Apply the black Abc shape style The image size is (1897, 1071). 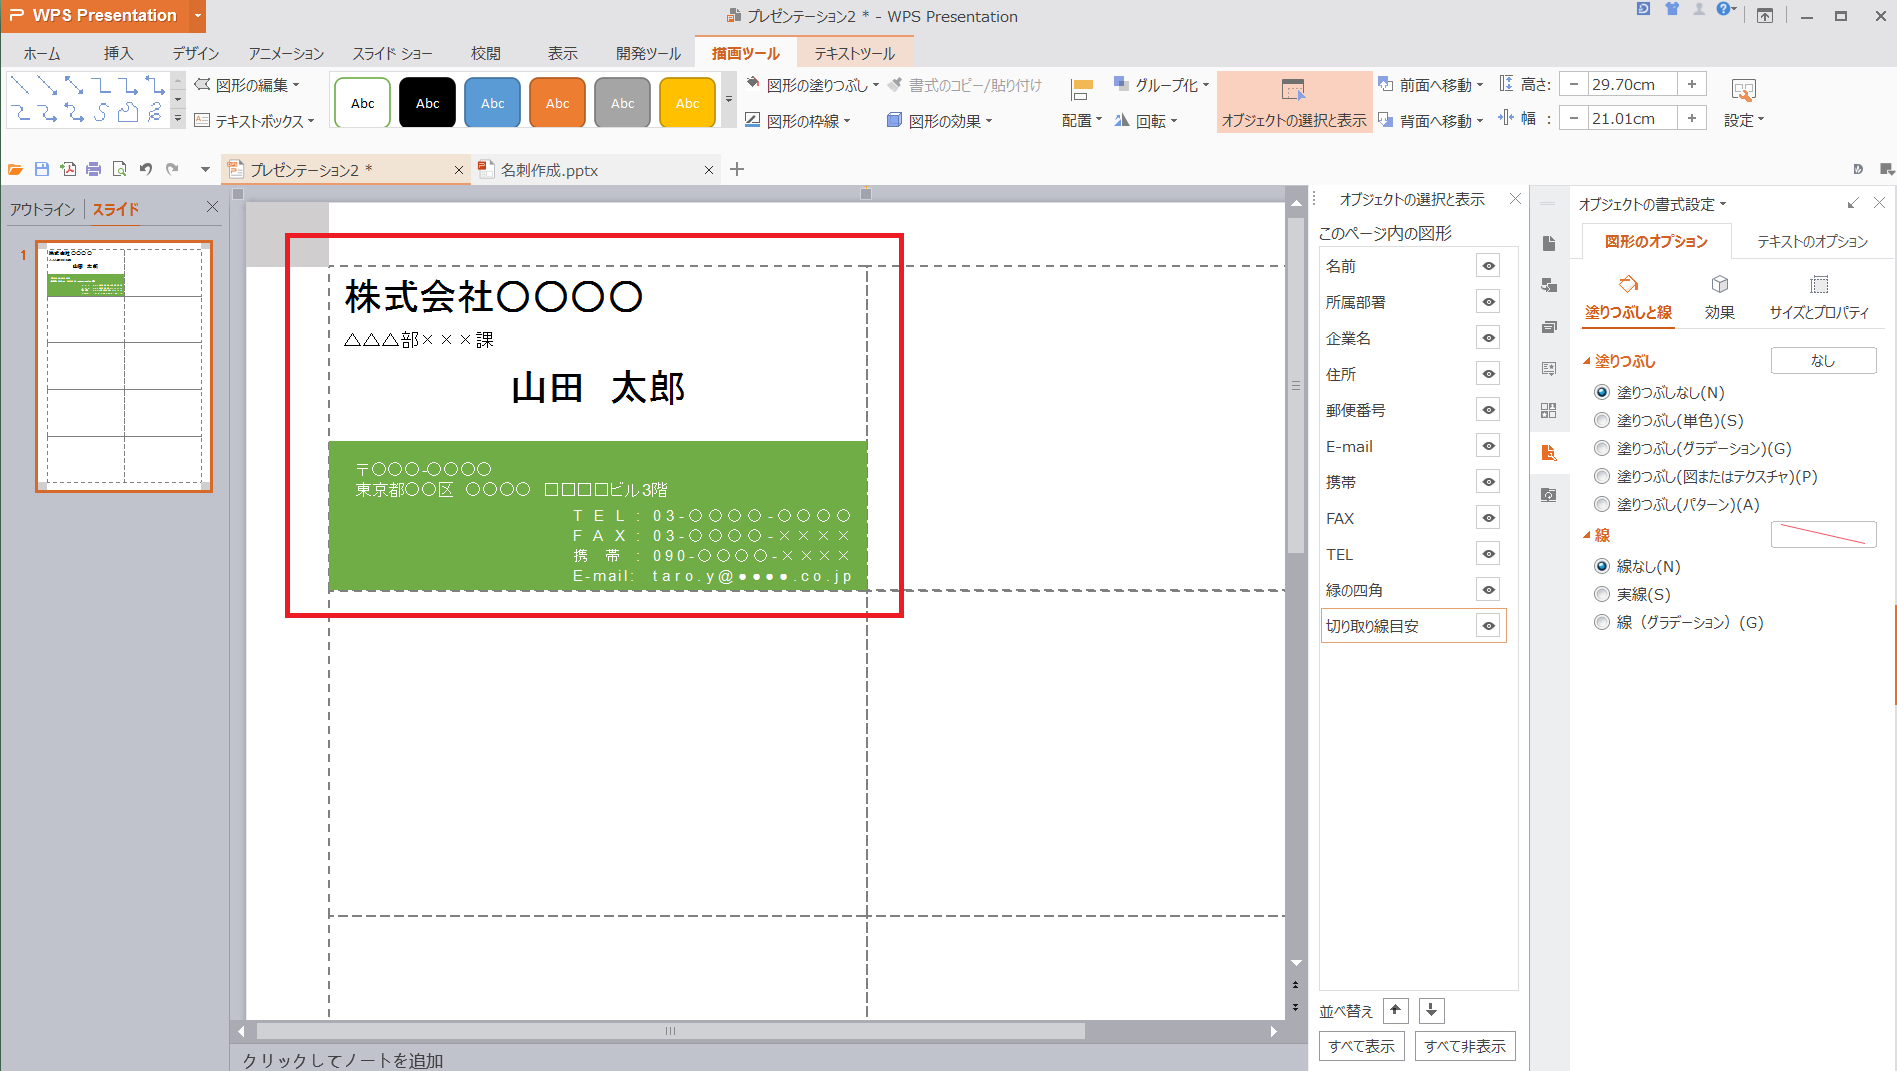point(427,102)
